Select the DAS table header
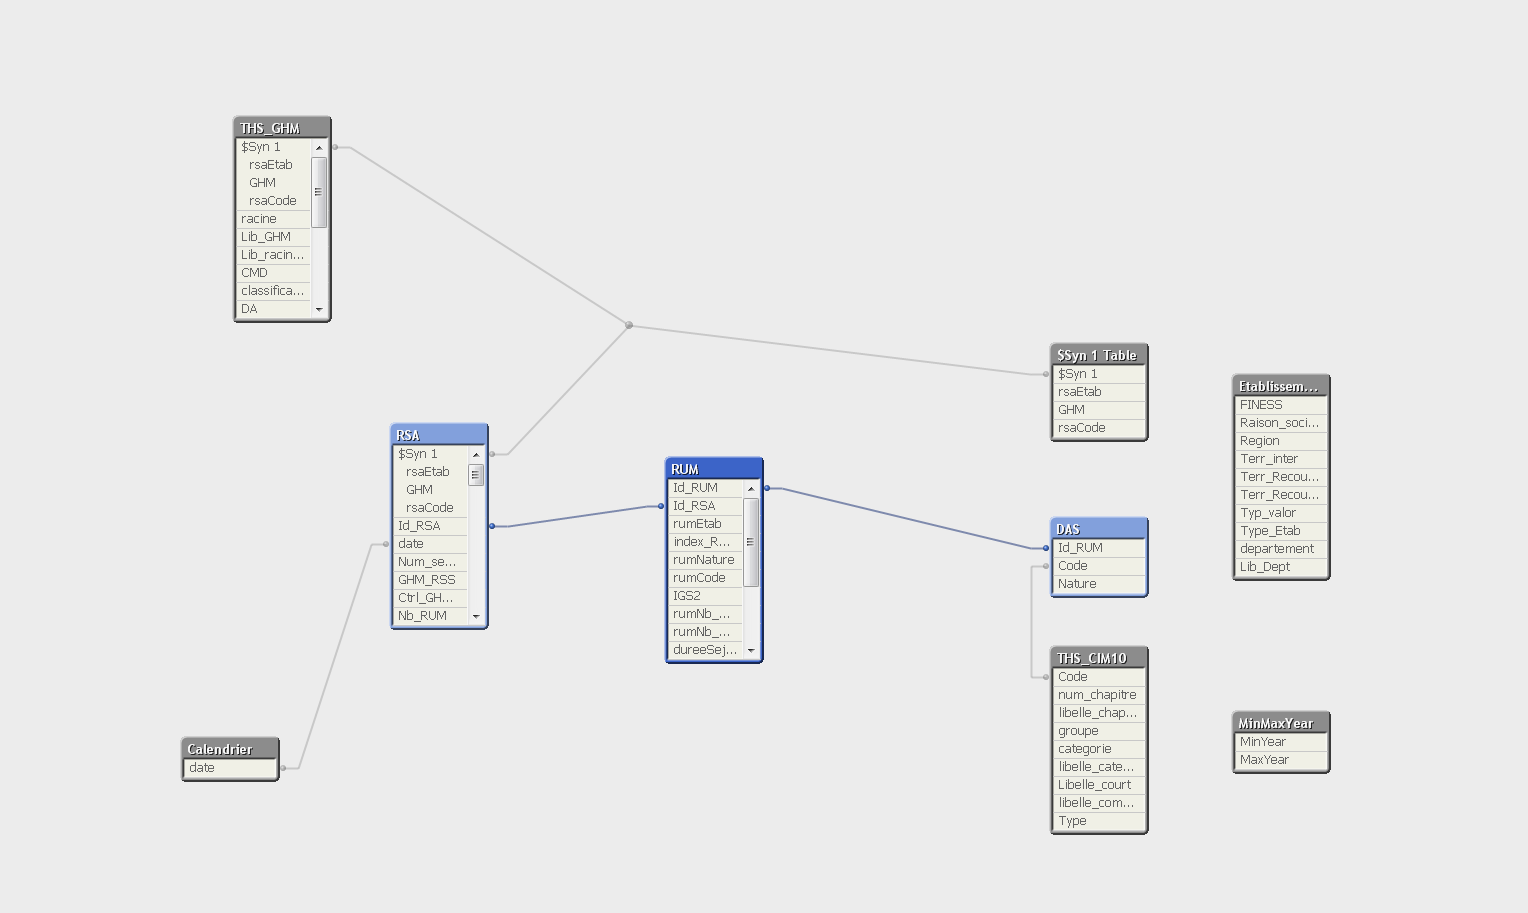This screenshot has height=913, width=1528. pos(1099,529)
